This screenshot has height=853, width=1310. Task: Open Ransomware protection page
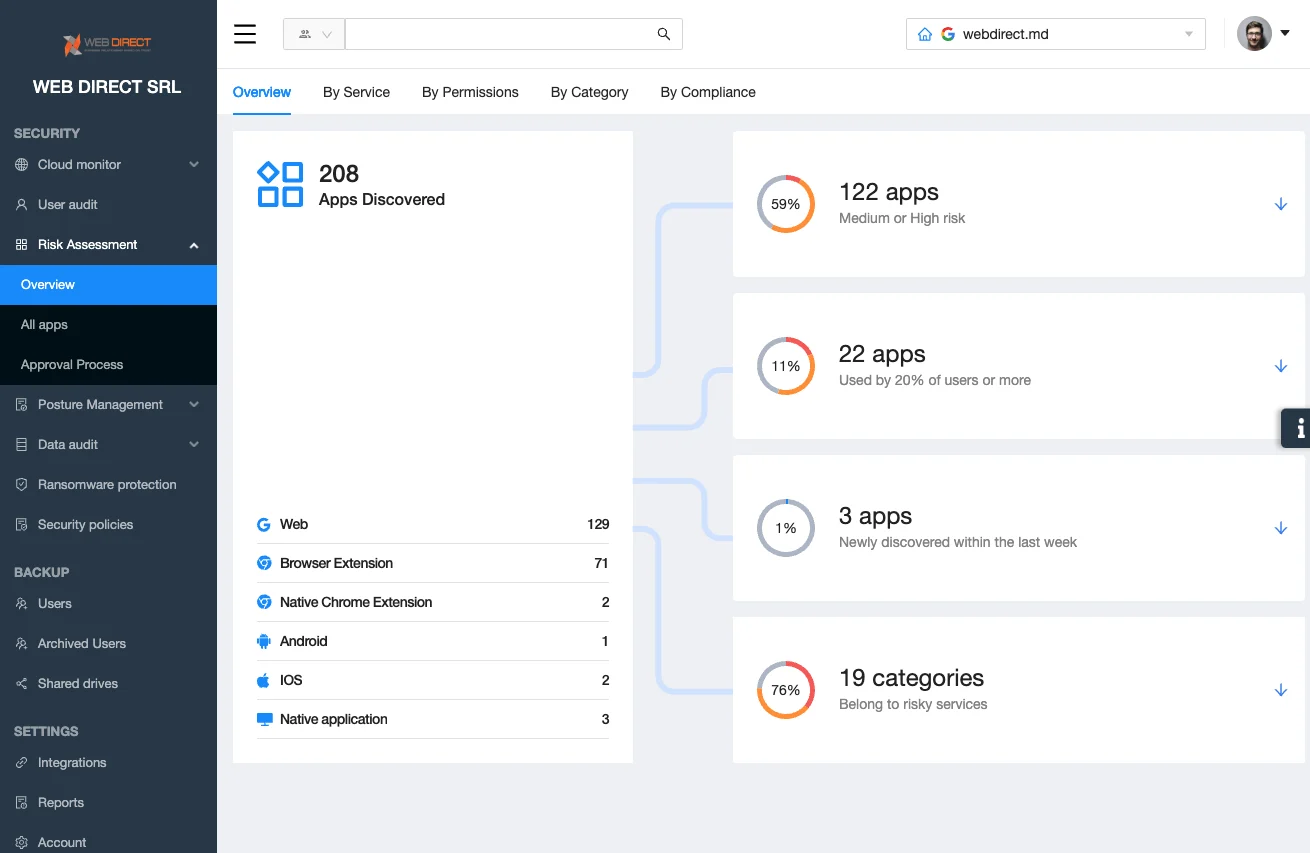108,485
